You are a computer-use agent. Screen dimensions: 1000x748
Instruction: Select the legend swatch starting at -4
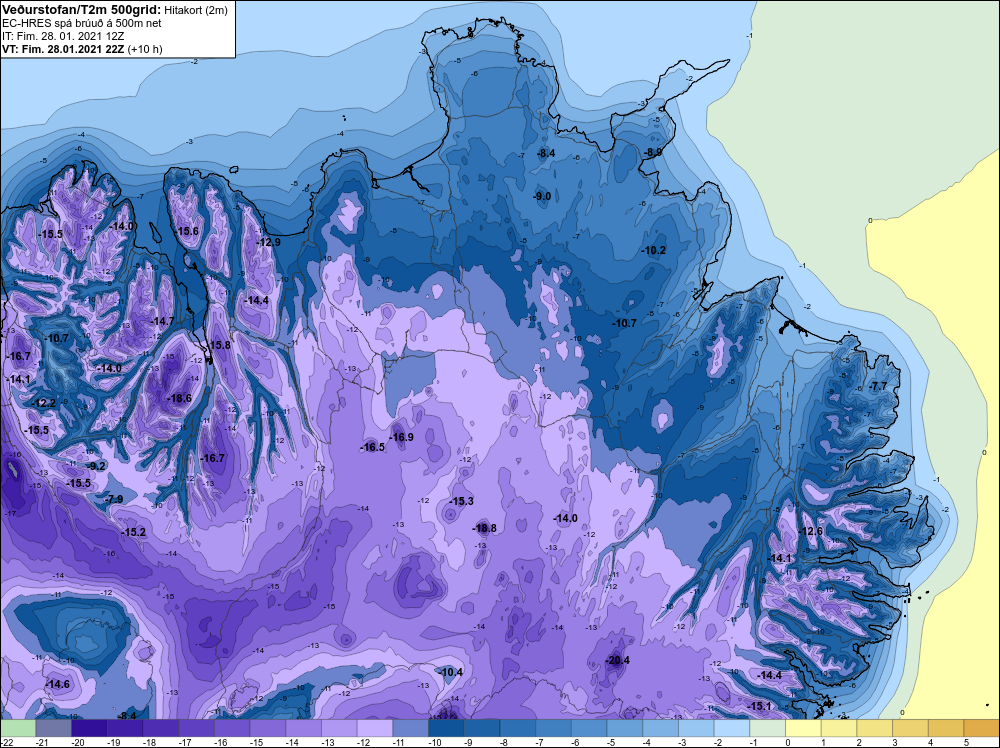(661, 728)
